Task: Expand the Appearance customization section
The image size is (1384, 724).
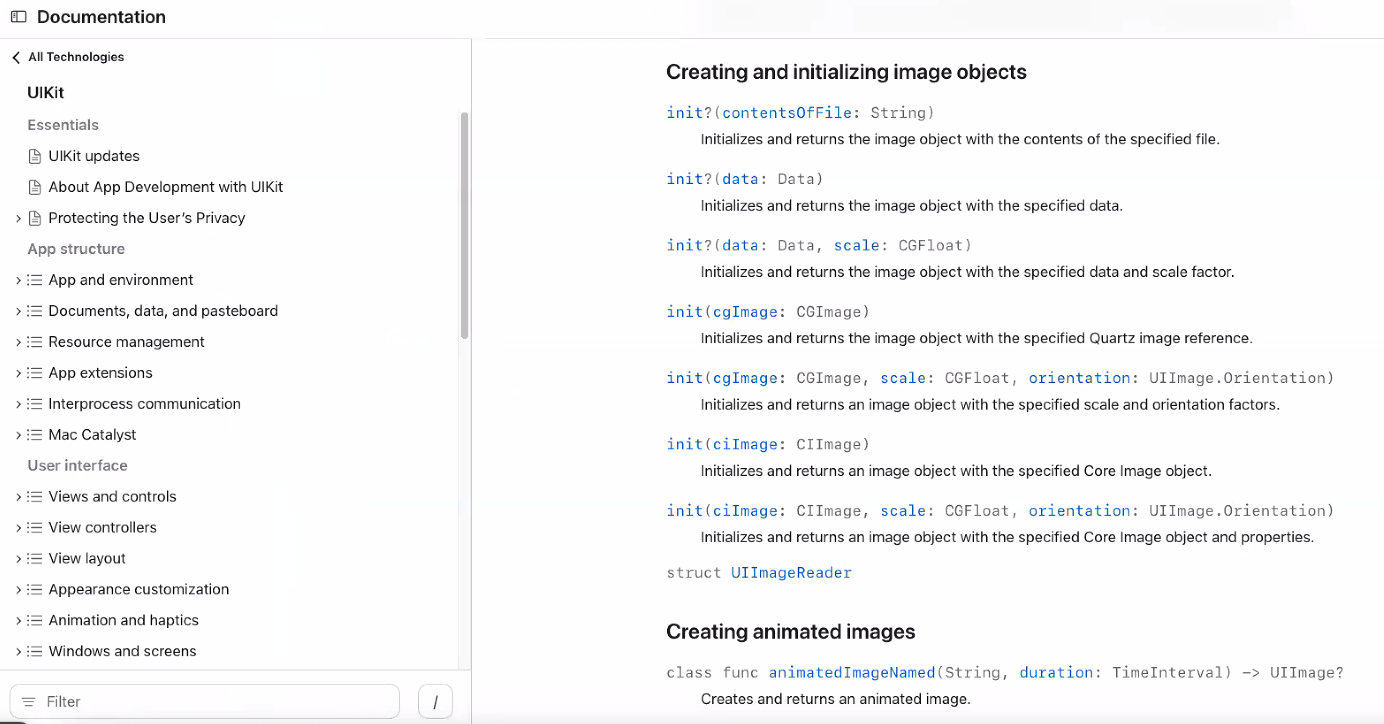Action: pos(18,590)
